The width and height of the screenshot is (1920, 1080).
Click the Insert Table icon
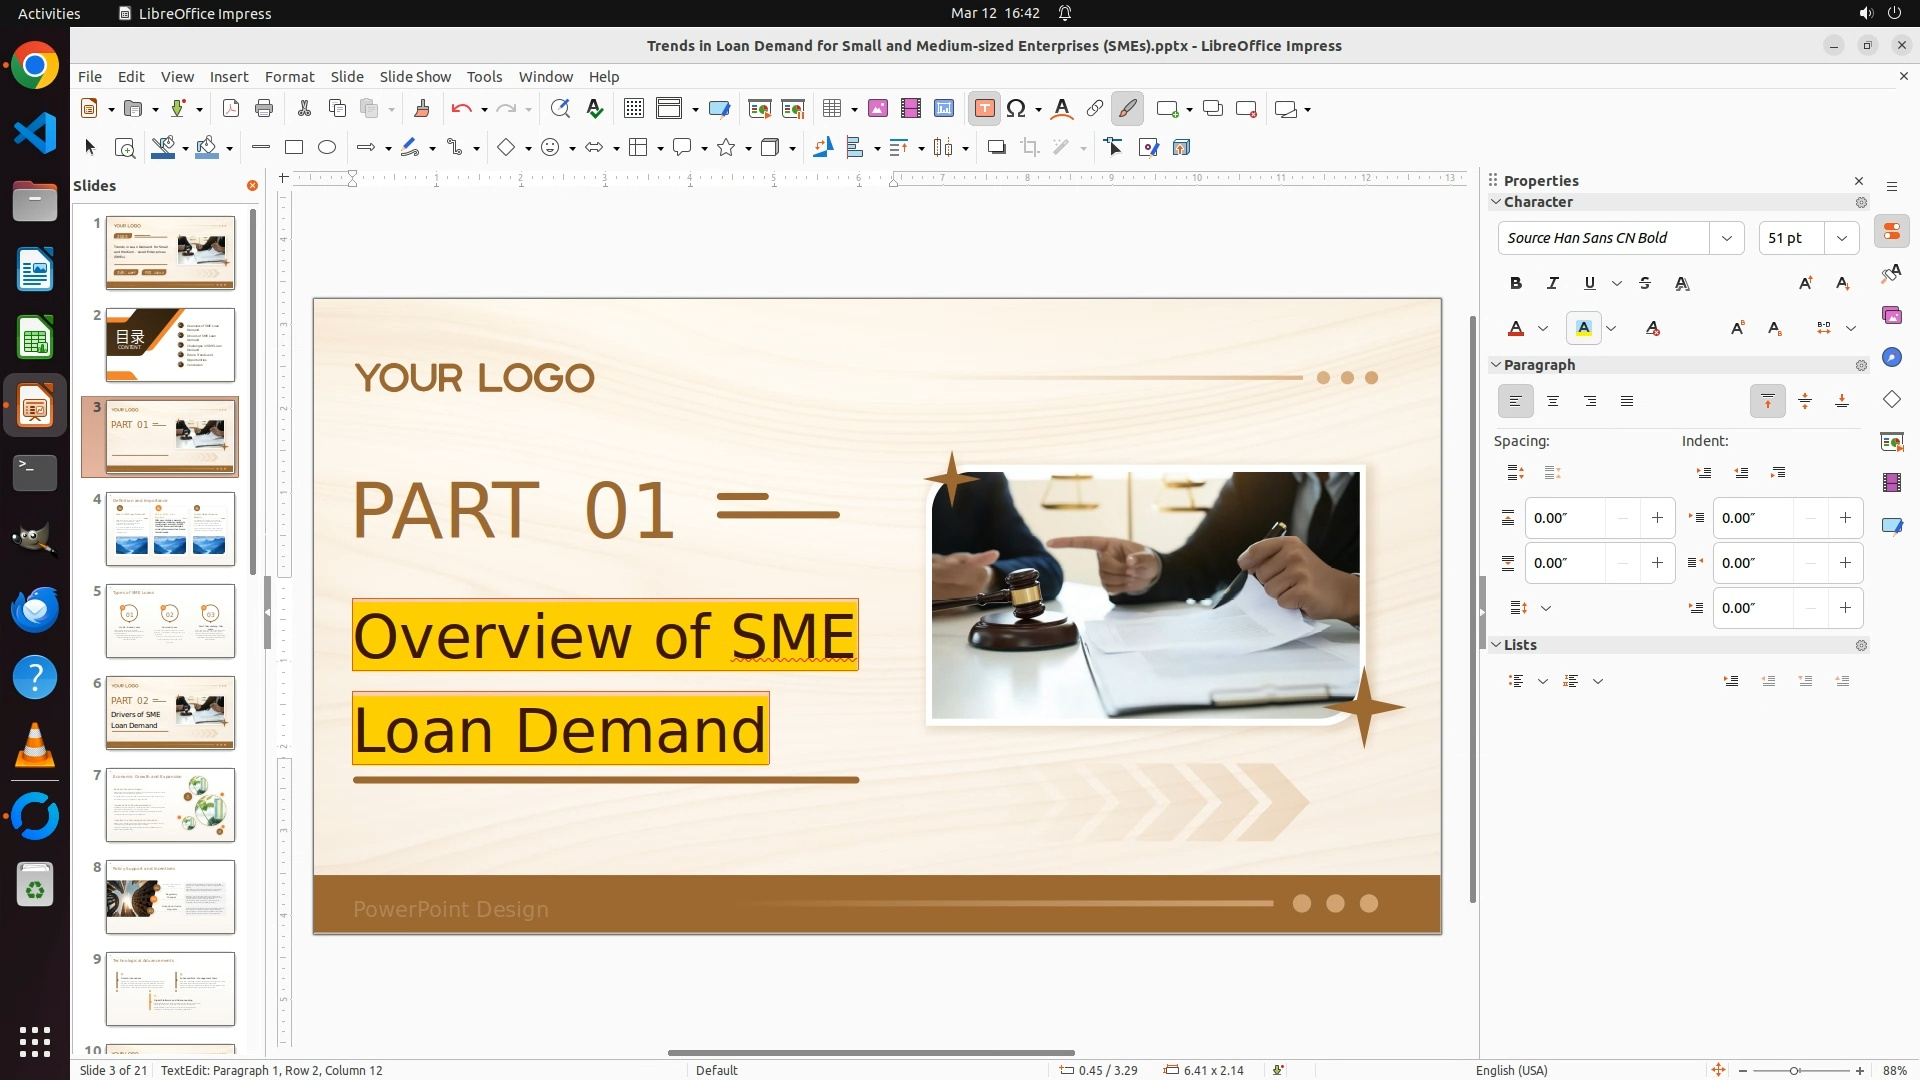tap(832, 109)
